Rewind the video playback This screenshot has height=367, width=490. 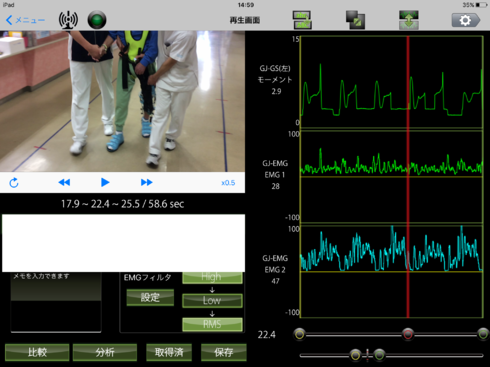click(64, 182)
